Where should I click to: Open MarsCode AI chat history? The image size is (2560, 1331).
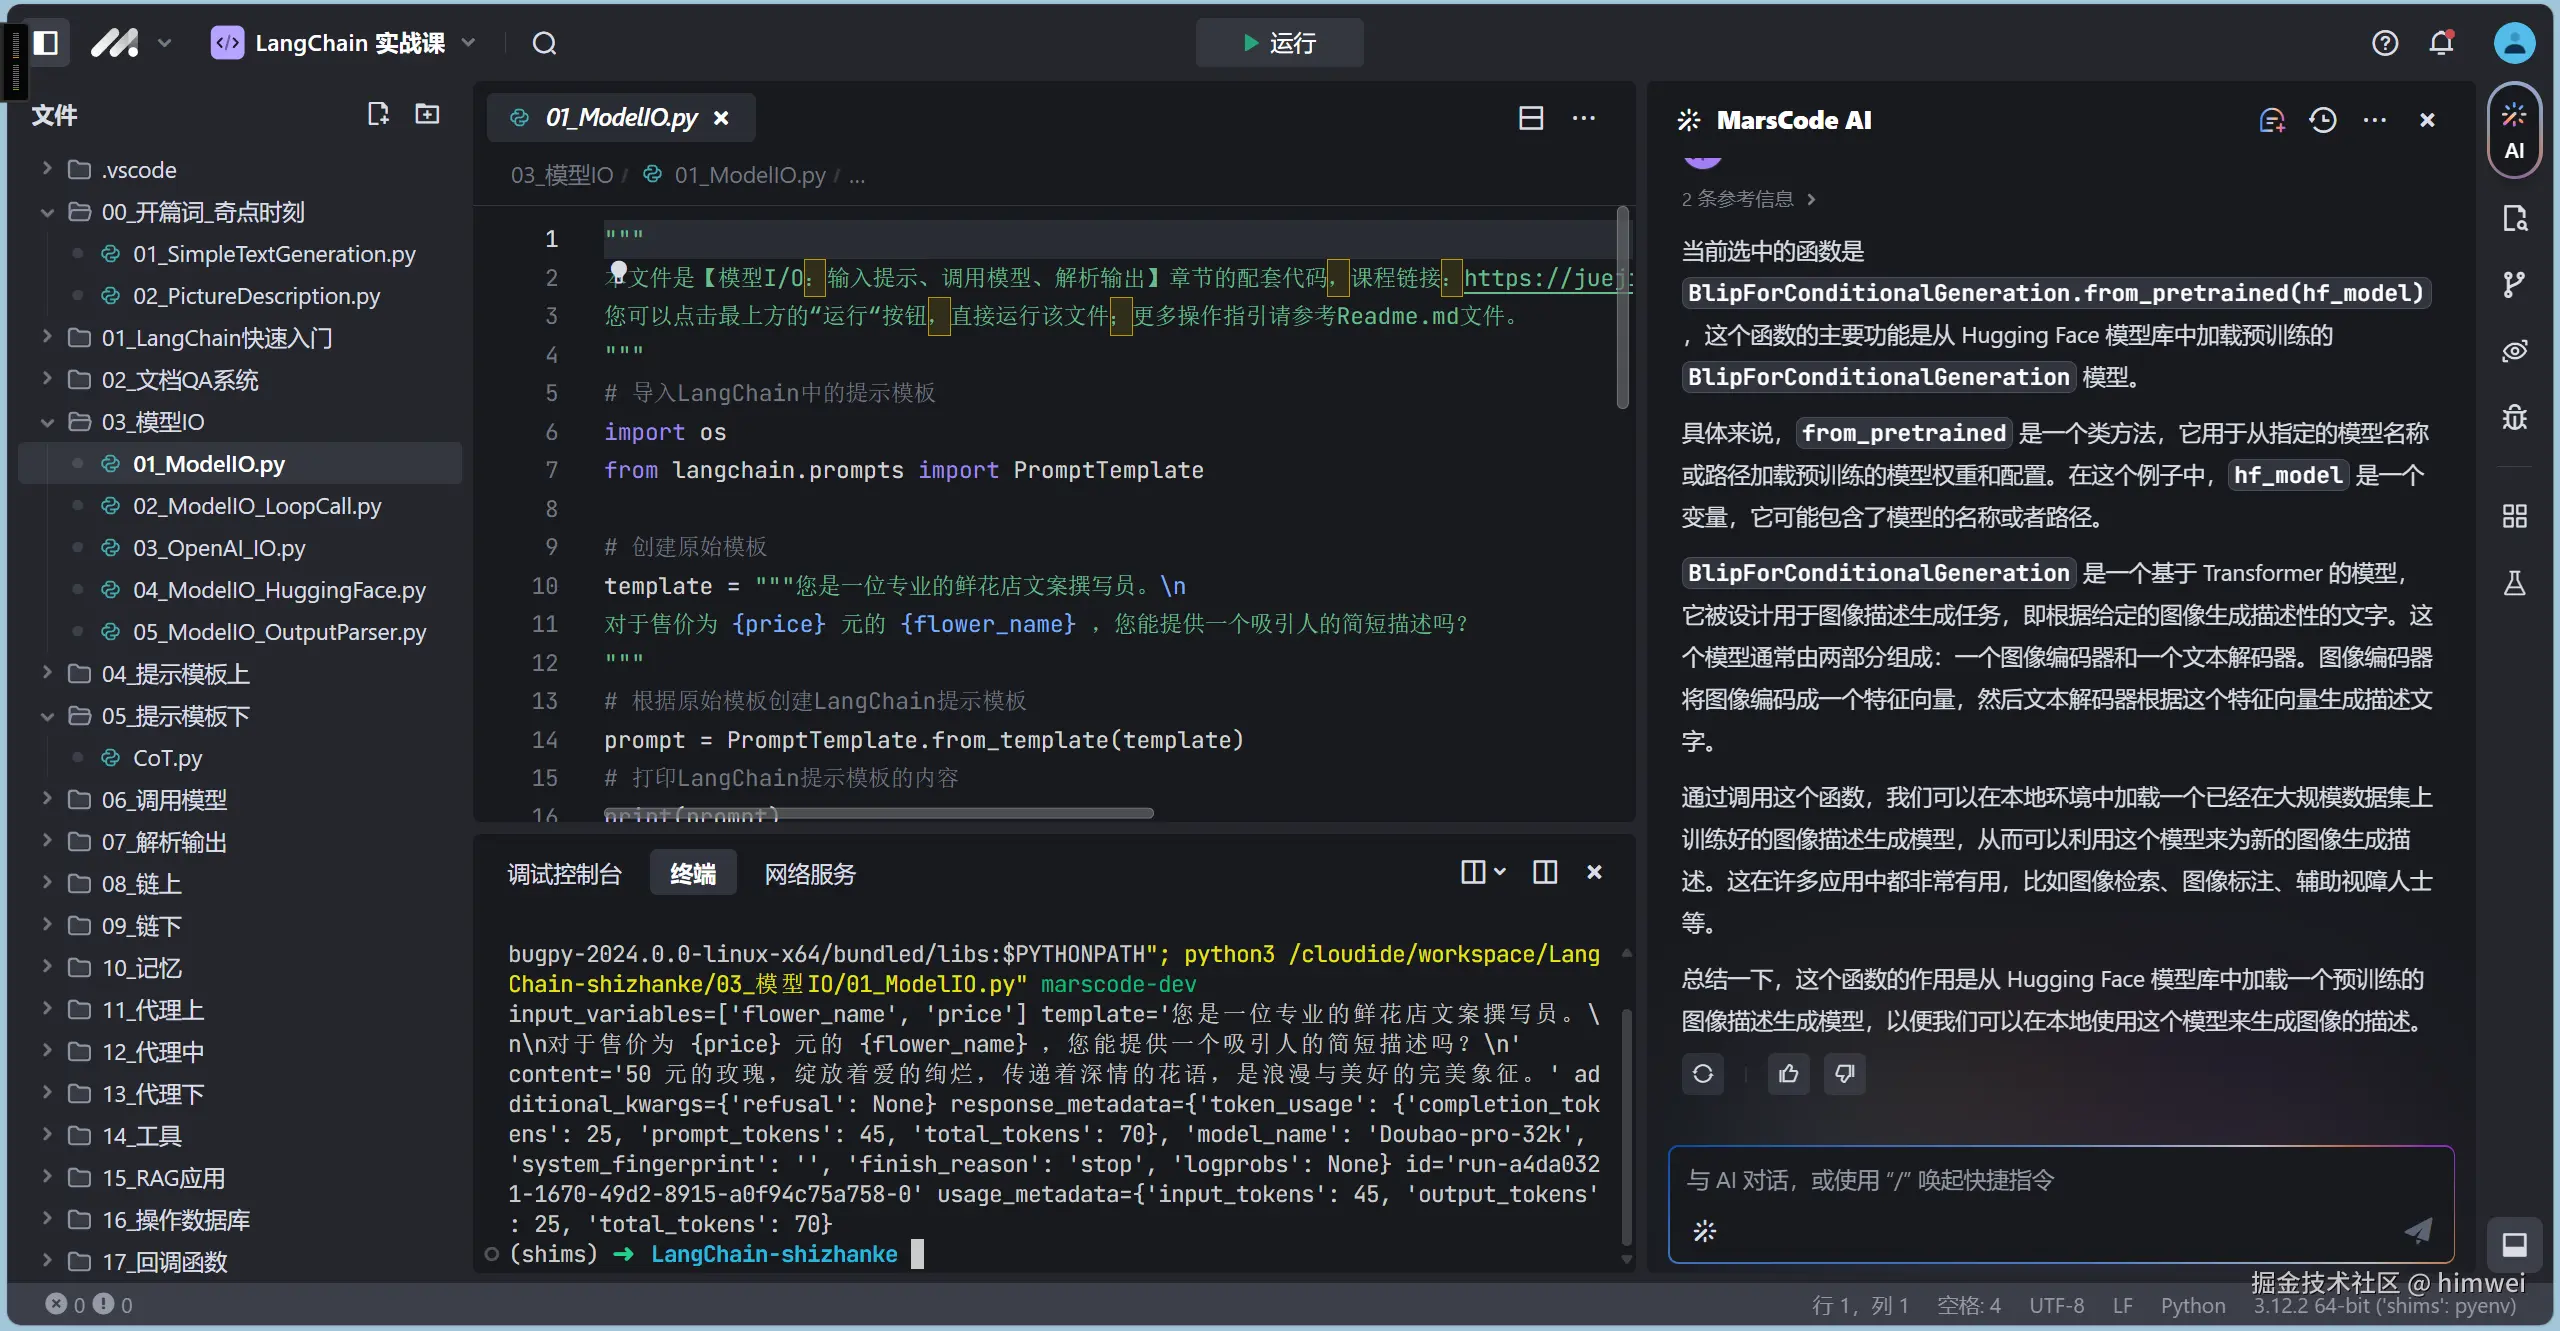2323,119
